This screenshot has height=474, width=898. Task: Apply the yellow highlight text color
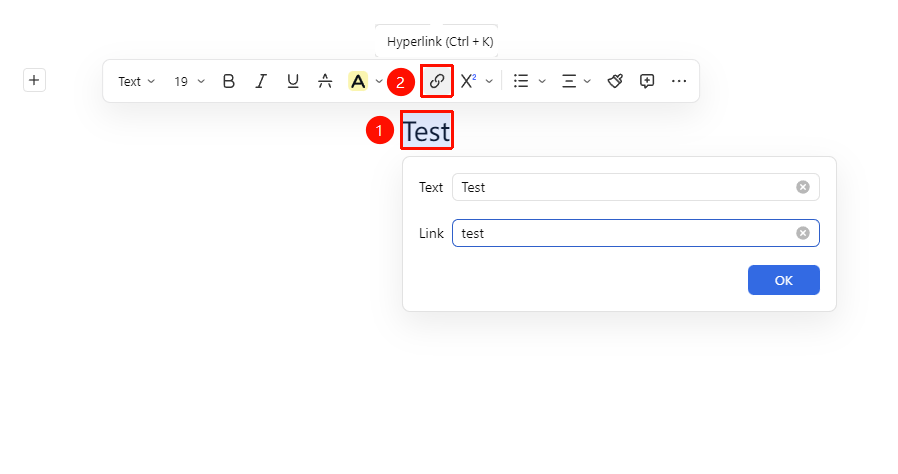[x=358, y=81]
